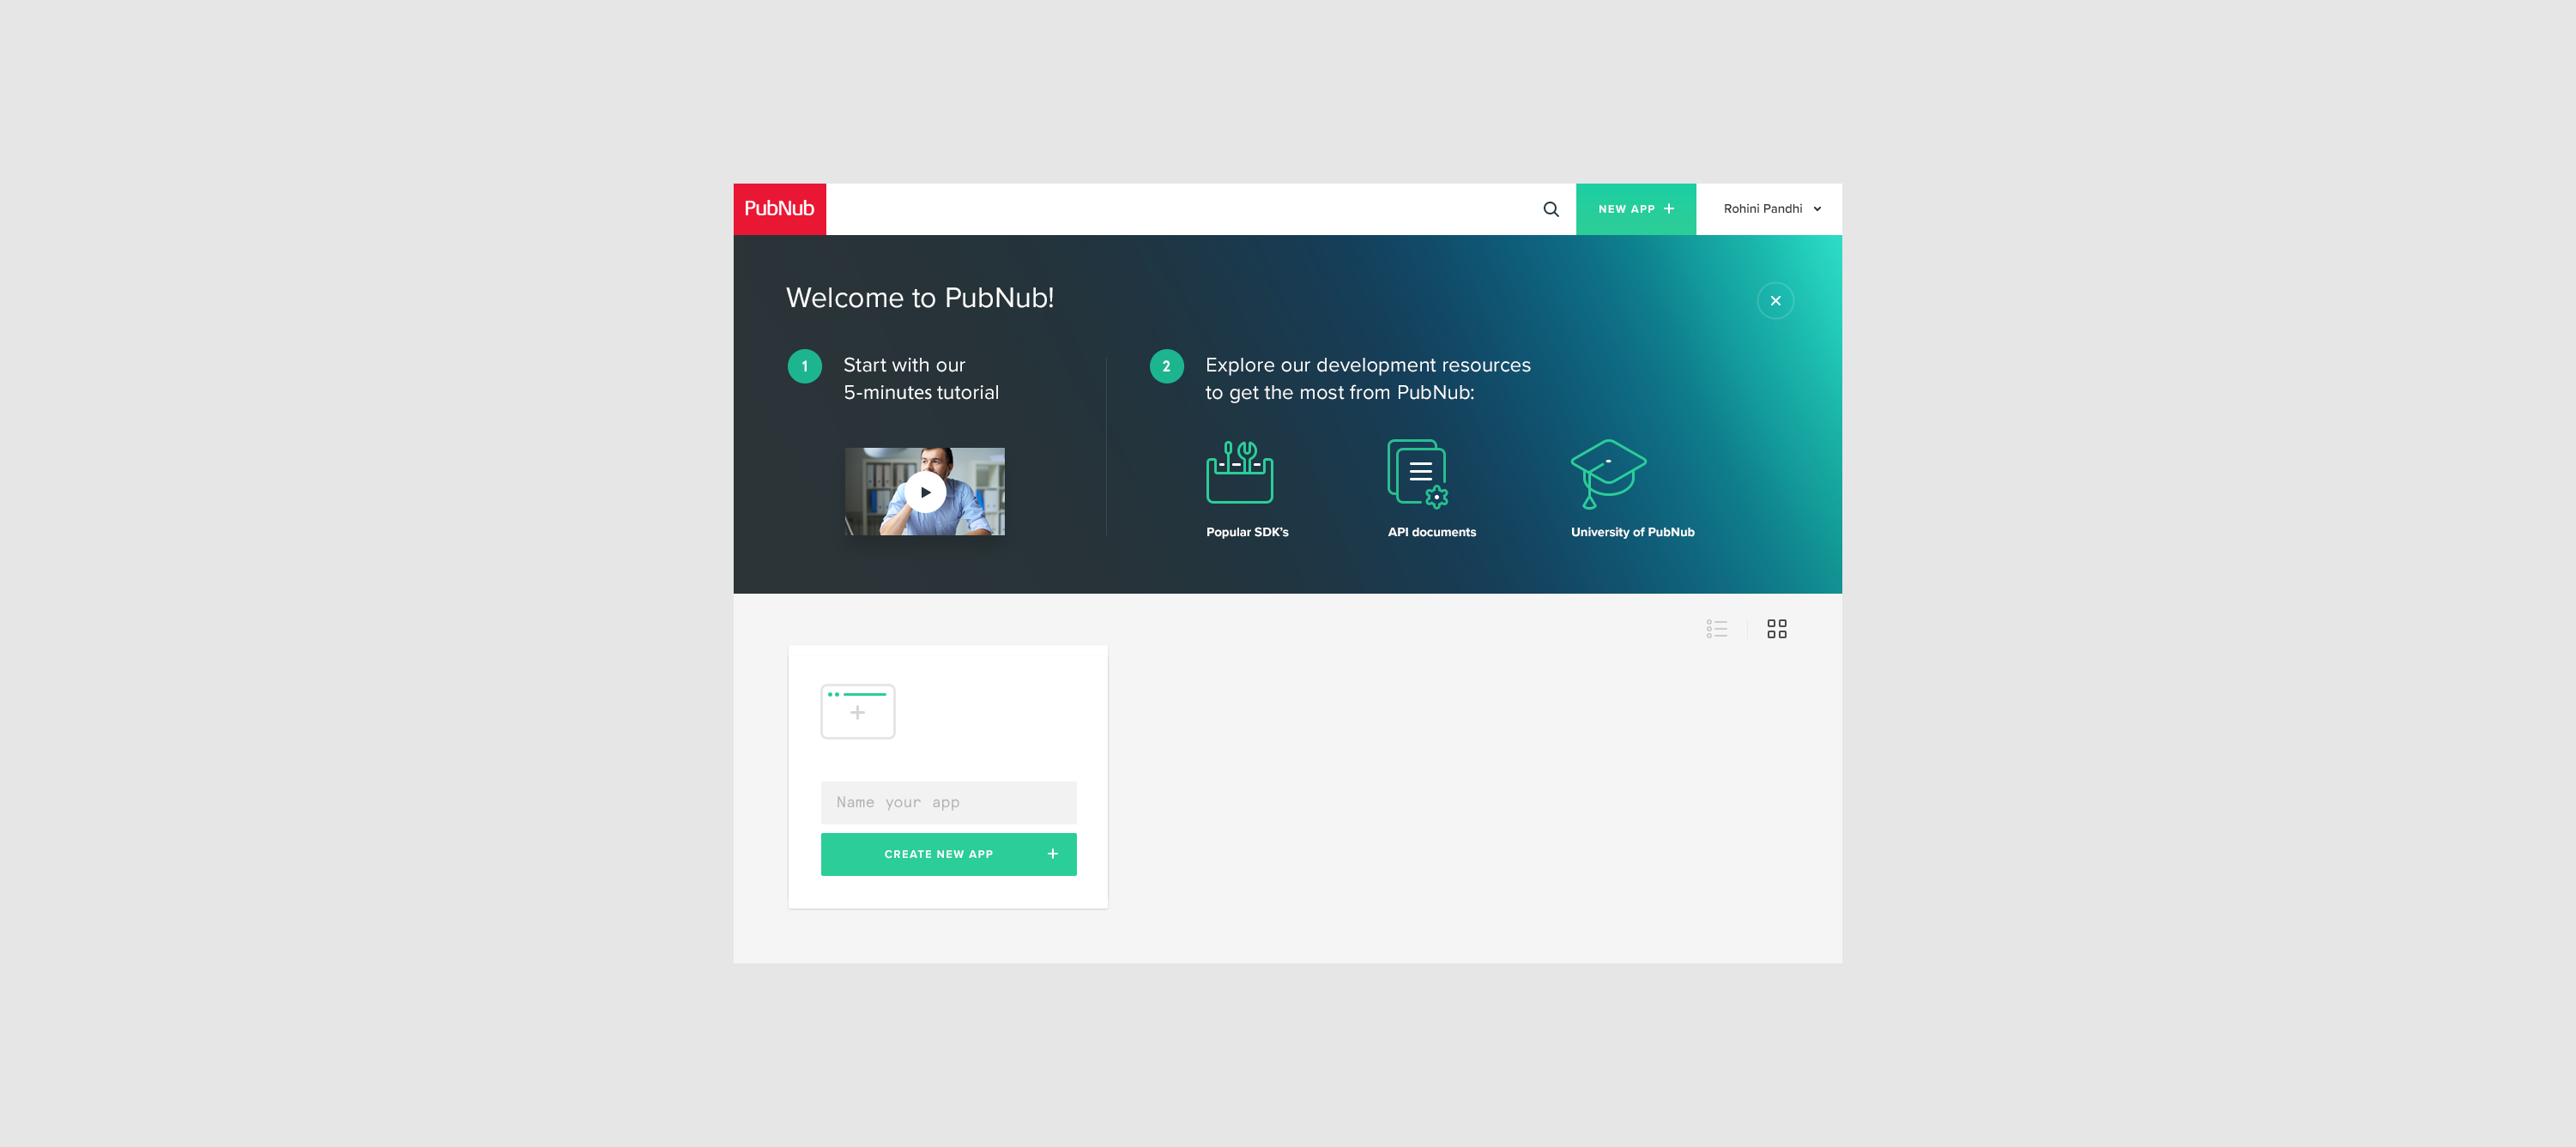Viewport: 2576px width, 1147px height.
Task: Click the plus icon on Create New App
Action: [1052, 854]
